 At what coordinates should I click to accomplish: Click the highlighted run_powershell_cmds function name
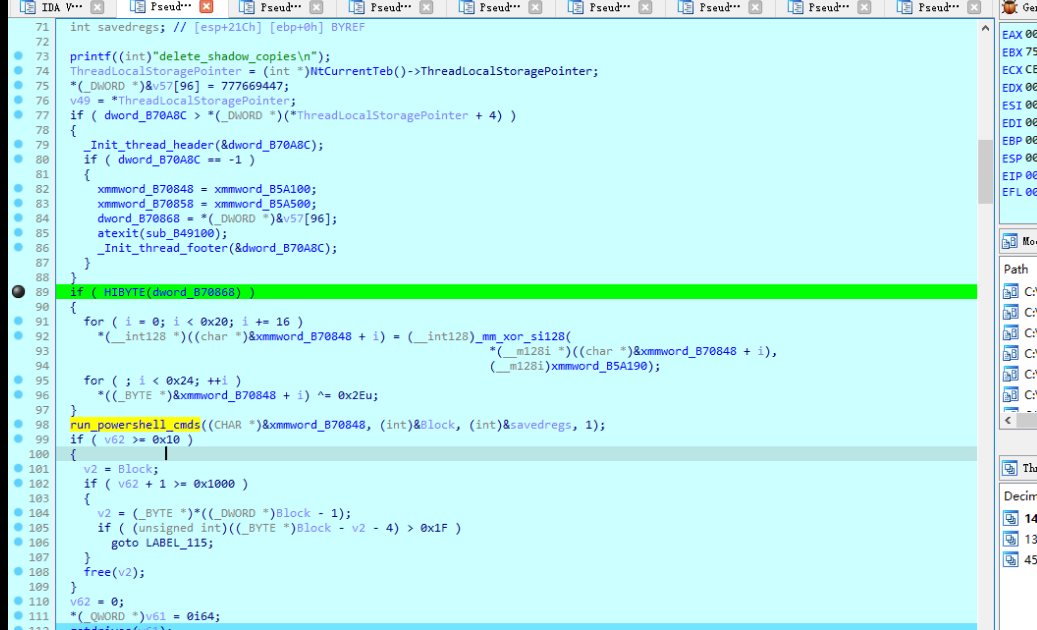click(x=135, y=424)
